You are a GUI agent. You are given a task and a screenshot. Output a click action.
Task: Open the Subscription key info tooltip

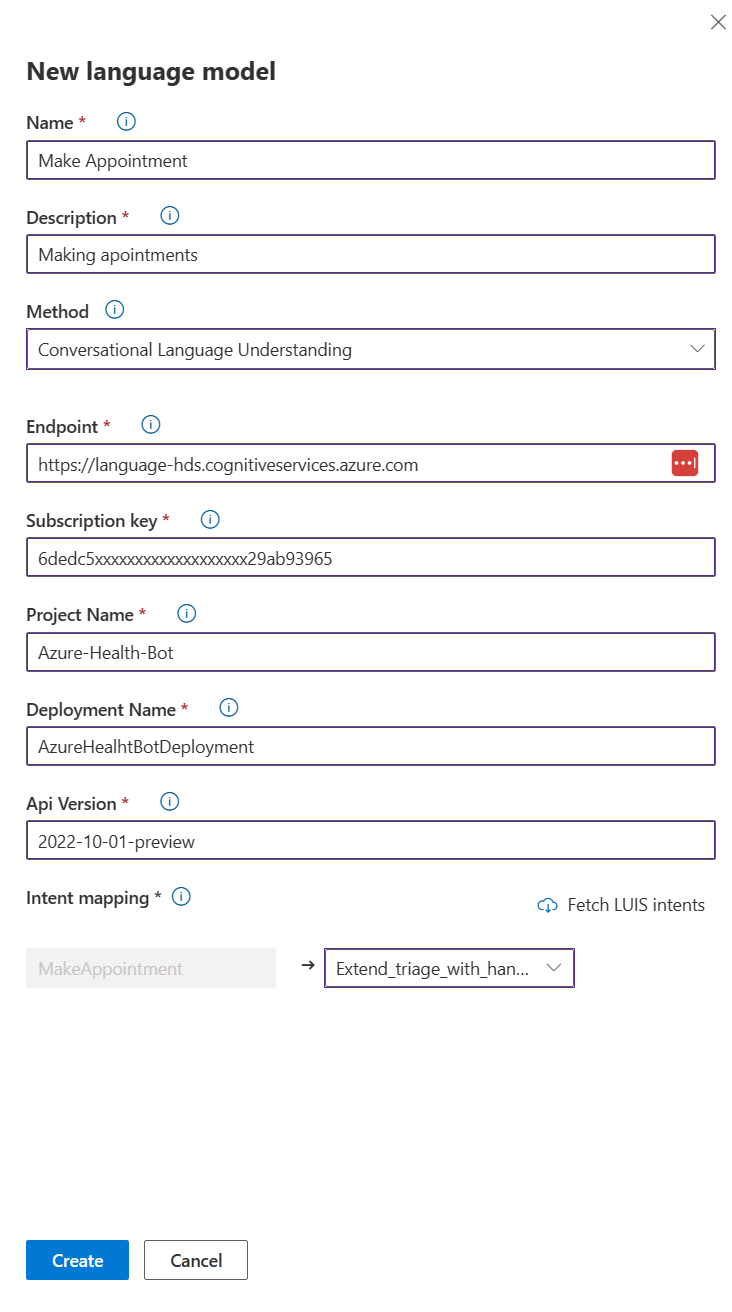pyautogui.click(x=210, y=519)
